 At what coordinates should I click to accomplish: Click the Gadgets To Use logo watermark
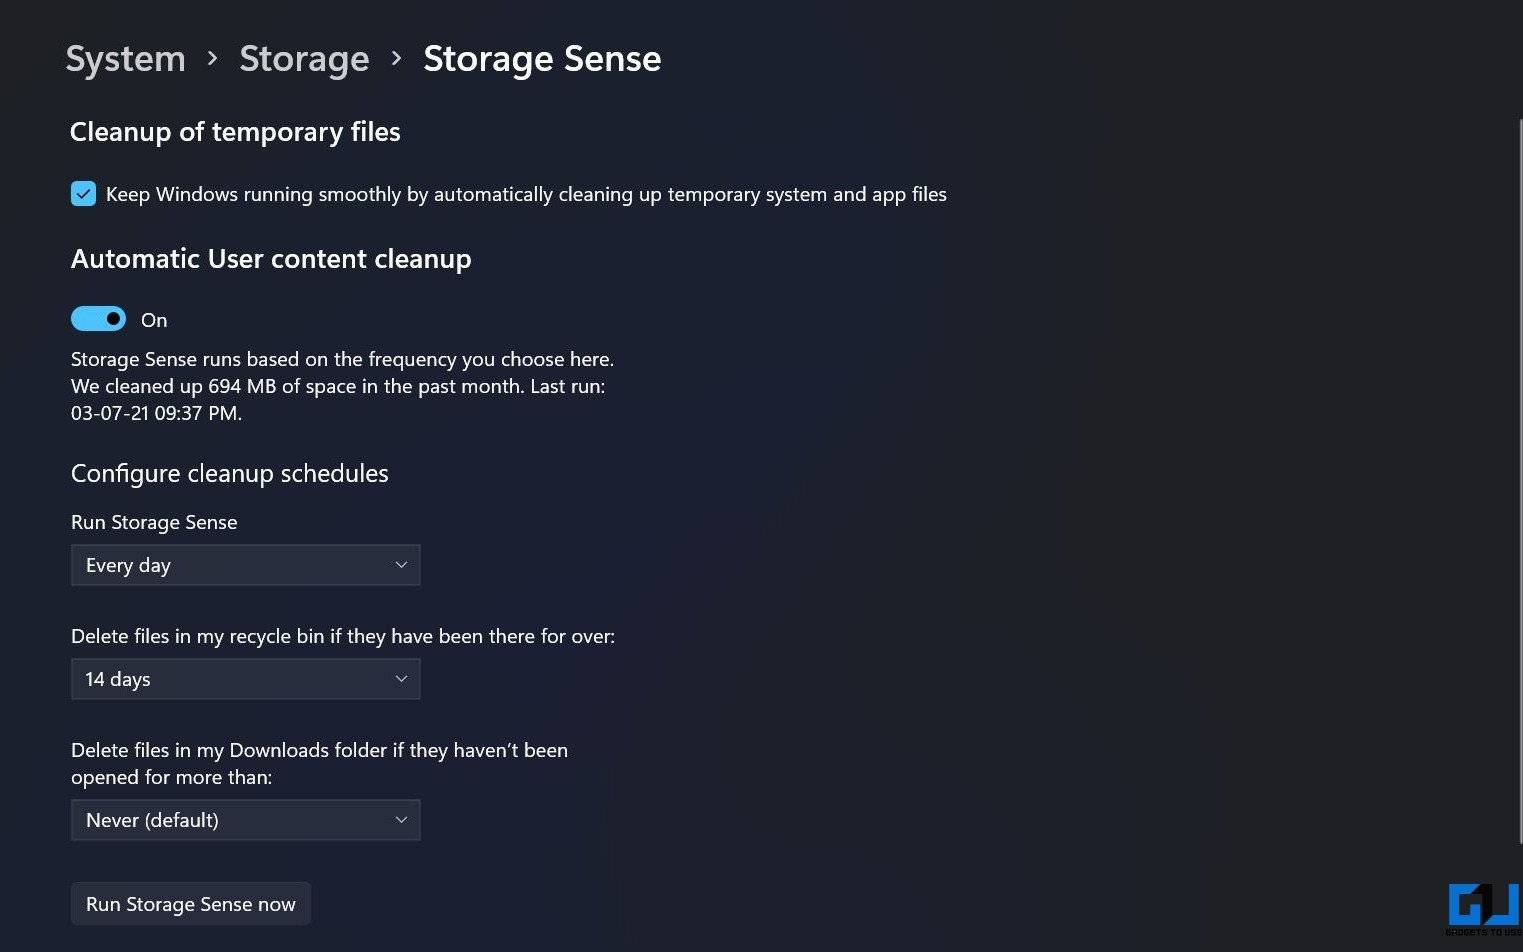(1484, 908)
